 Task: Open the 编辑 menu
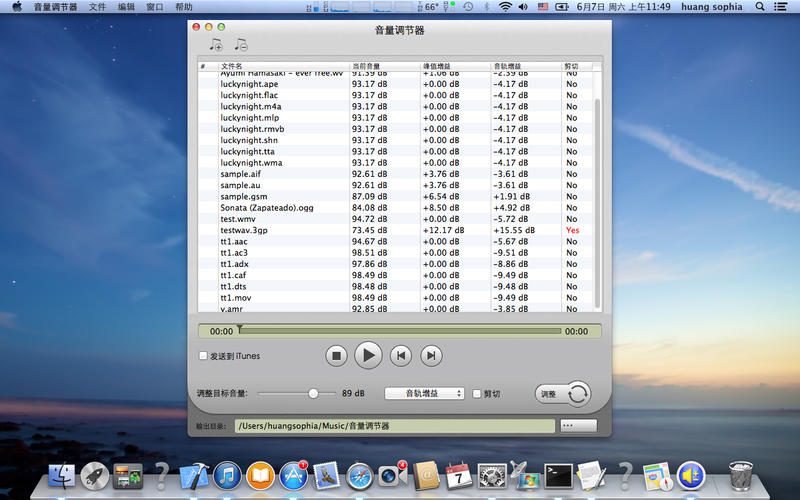(126, 6)
